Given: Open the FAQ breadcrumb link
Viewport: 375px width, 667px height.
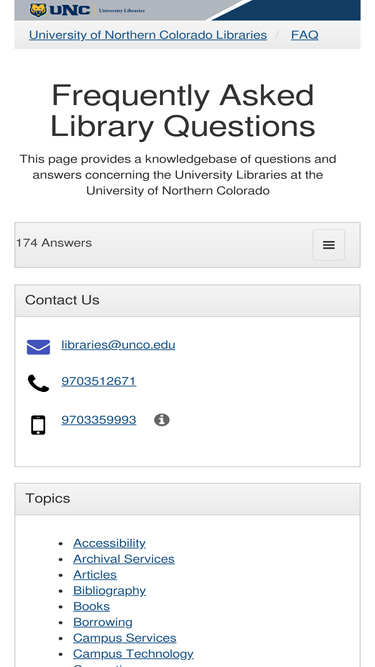Looking at the screenshot, I should (304, 35).
